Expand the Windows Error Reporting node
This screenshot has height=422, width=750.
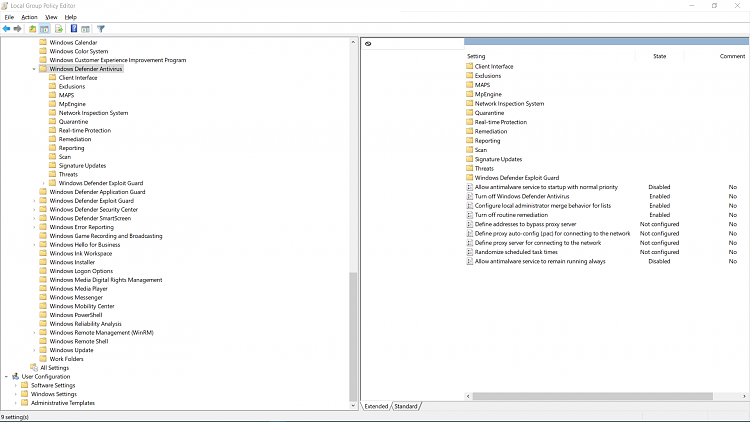[x=34, y=227]
